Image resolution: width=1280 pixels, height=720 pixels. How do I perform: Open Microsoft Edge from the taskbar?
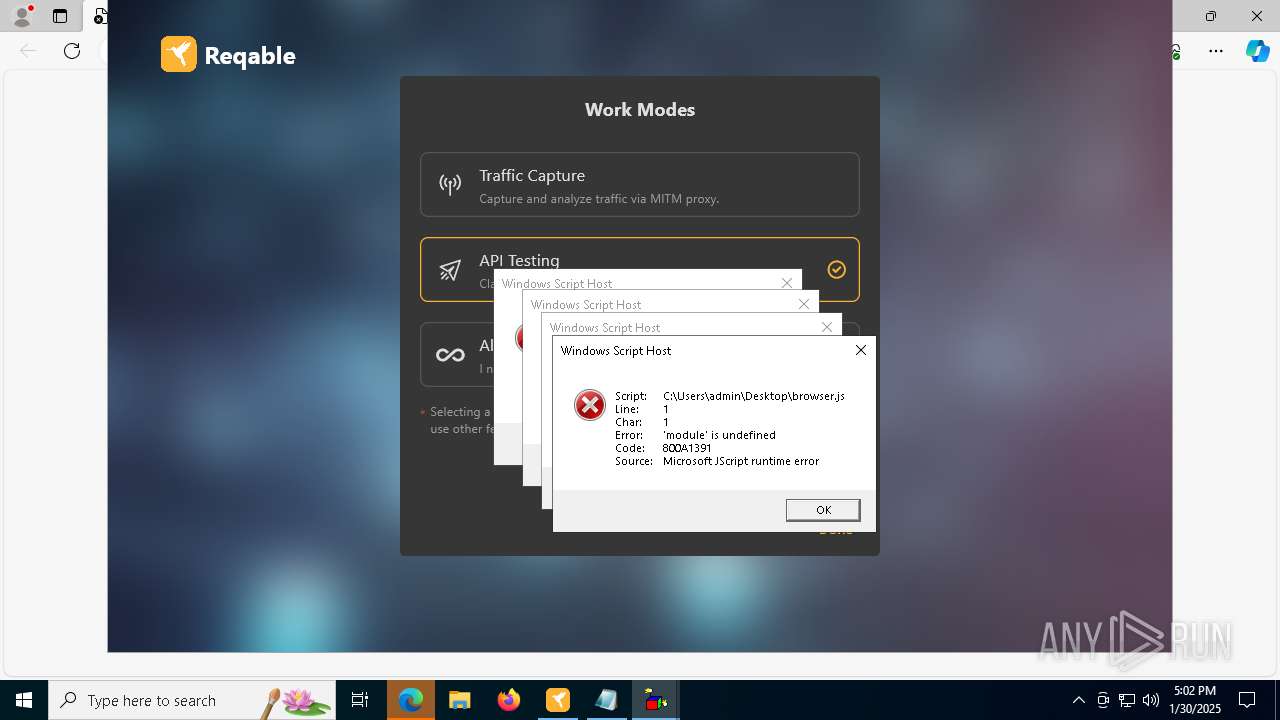pos(411,700)
